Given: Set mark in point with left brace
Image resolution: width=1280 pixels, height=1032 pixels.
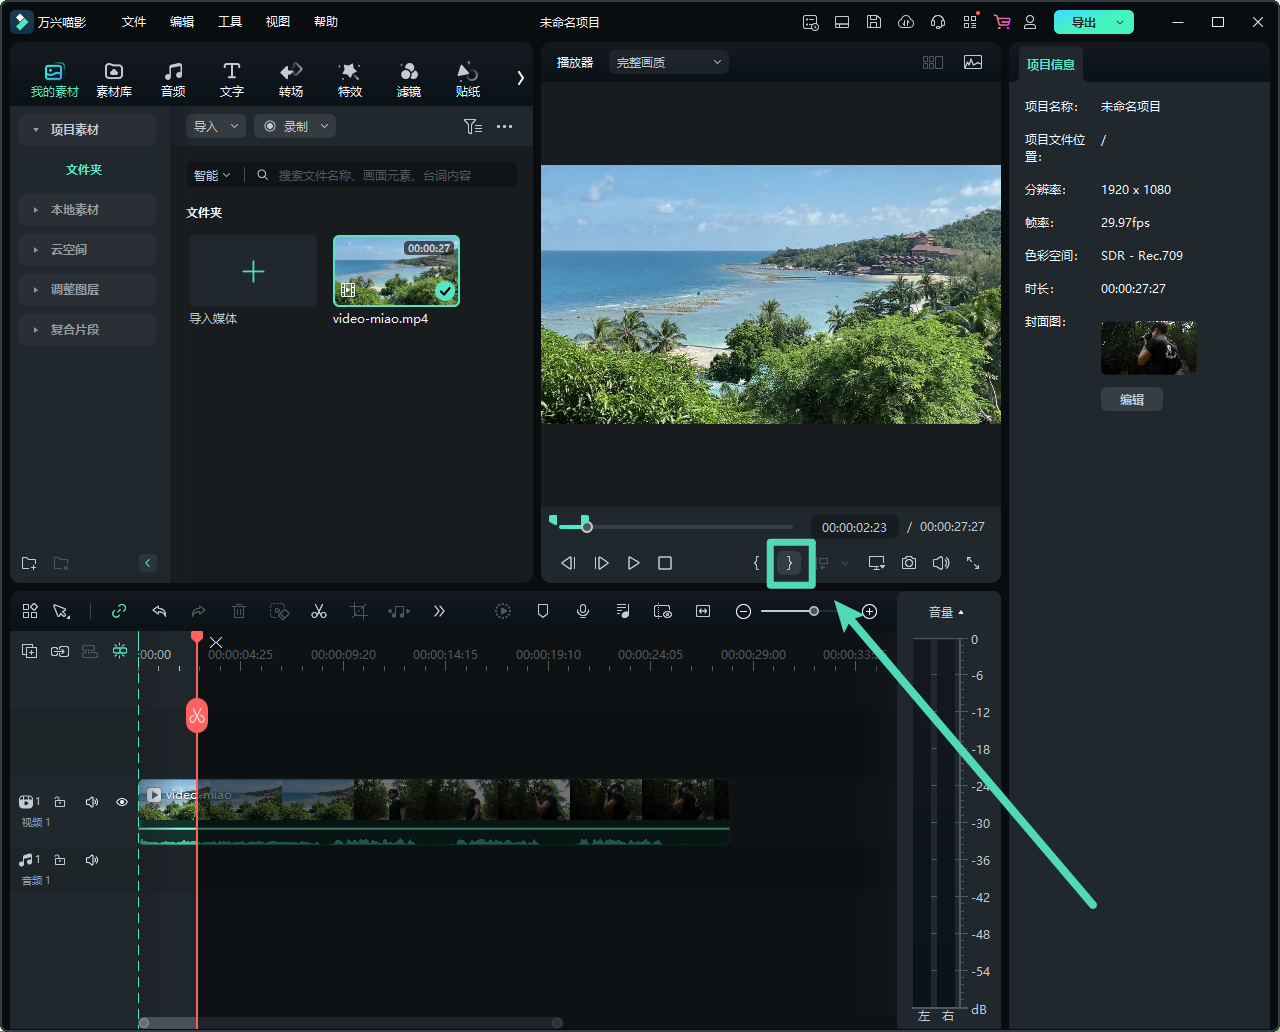Looking at the screenshot, I should [x=756, y=563].
